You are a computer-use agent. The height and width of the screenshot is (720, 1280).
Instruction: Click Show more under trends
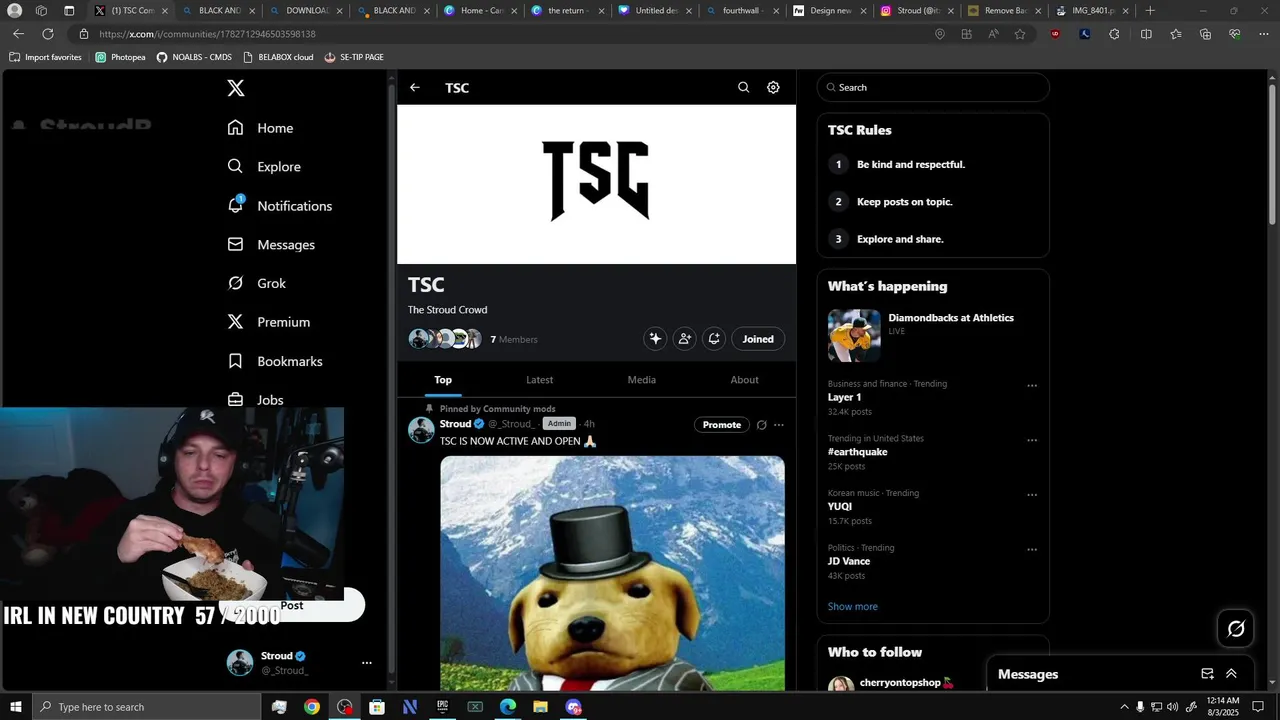[853, 607]
